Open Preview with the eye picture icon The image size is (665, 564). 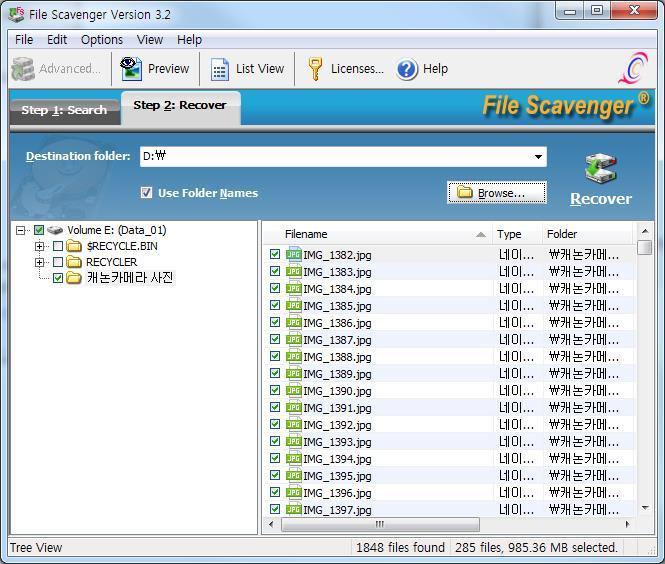pos(131,69)
